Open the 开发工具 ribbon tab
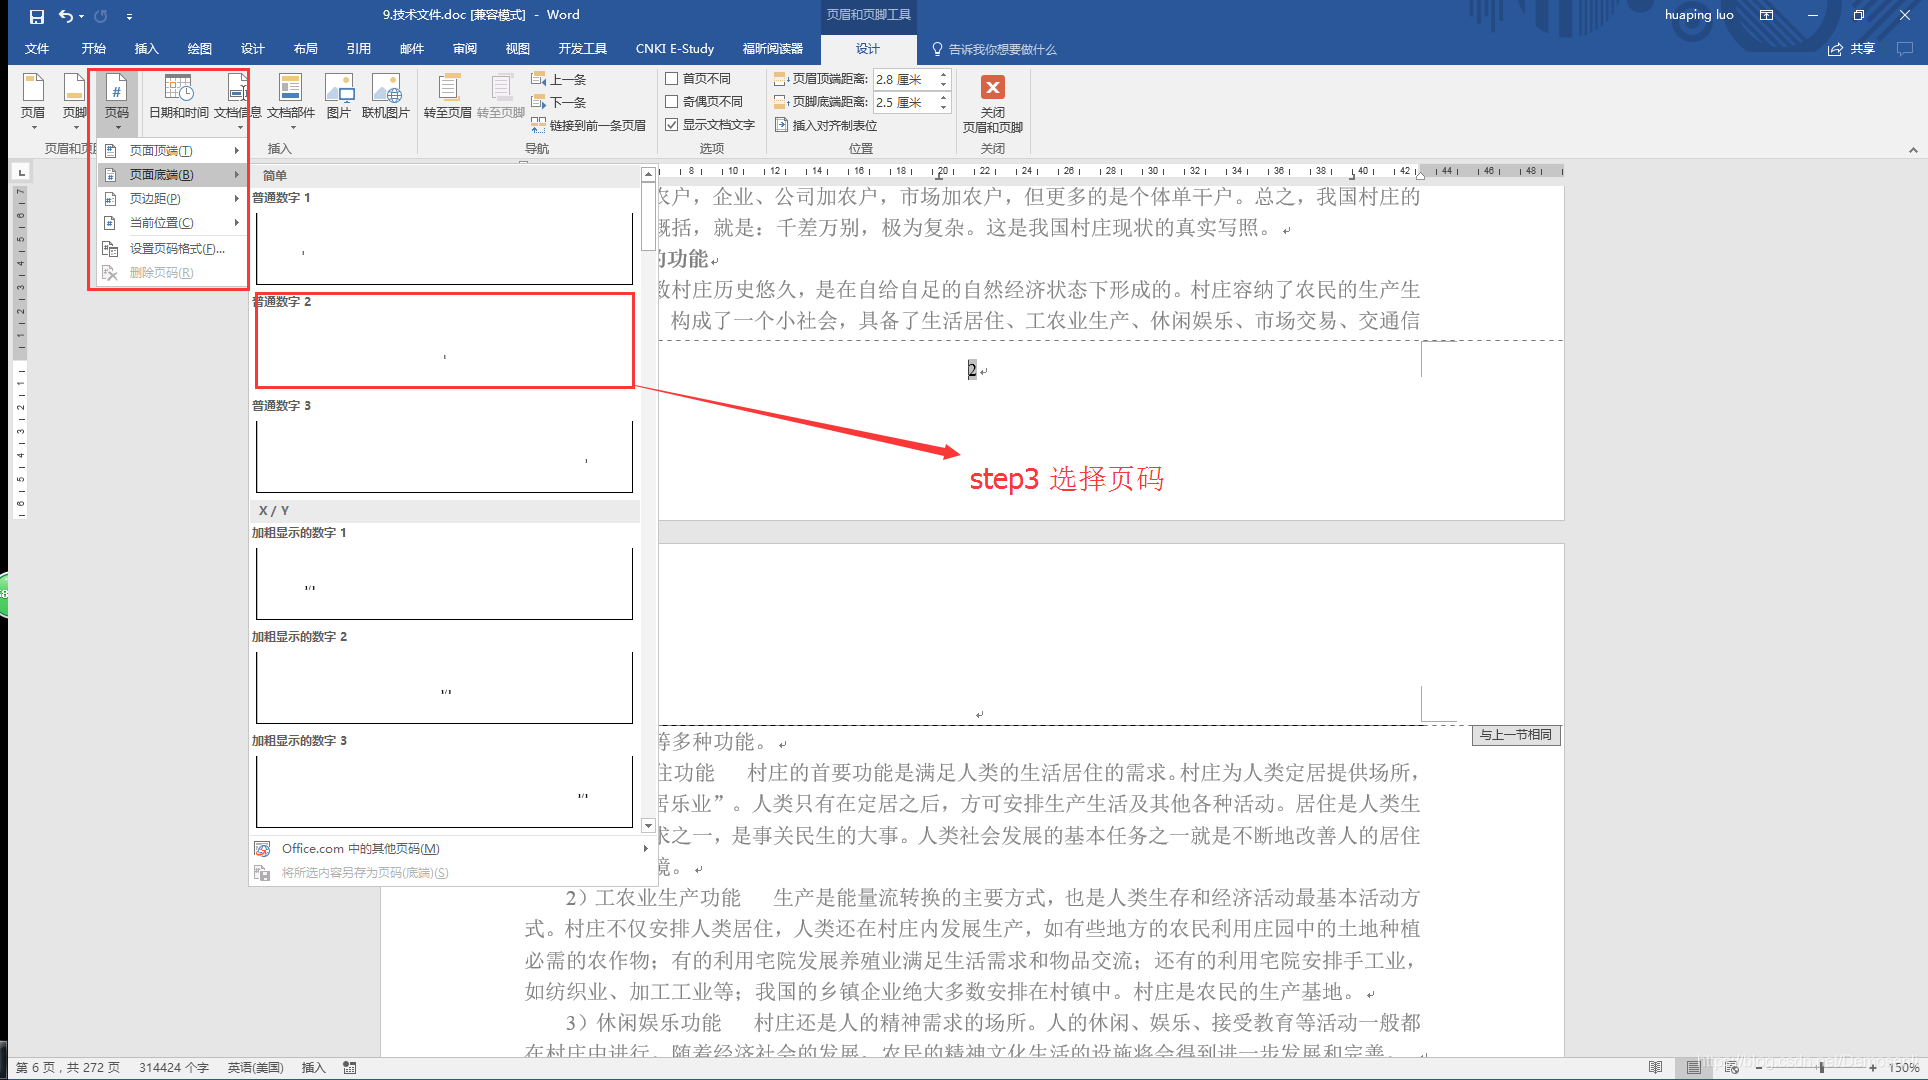This screenshot has width=1928, height=1080. coord(582,48)
